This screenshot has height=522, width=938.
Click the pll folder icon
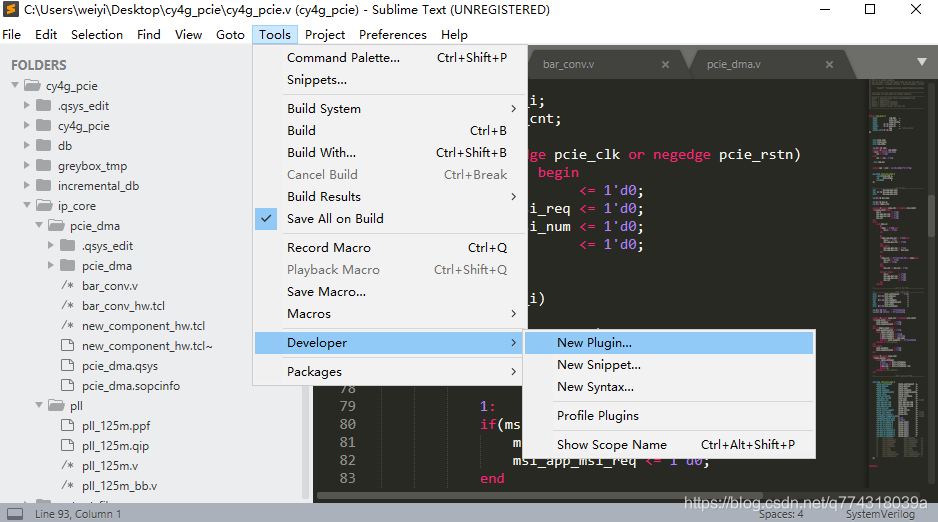coord(56,405)
